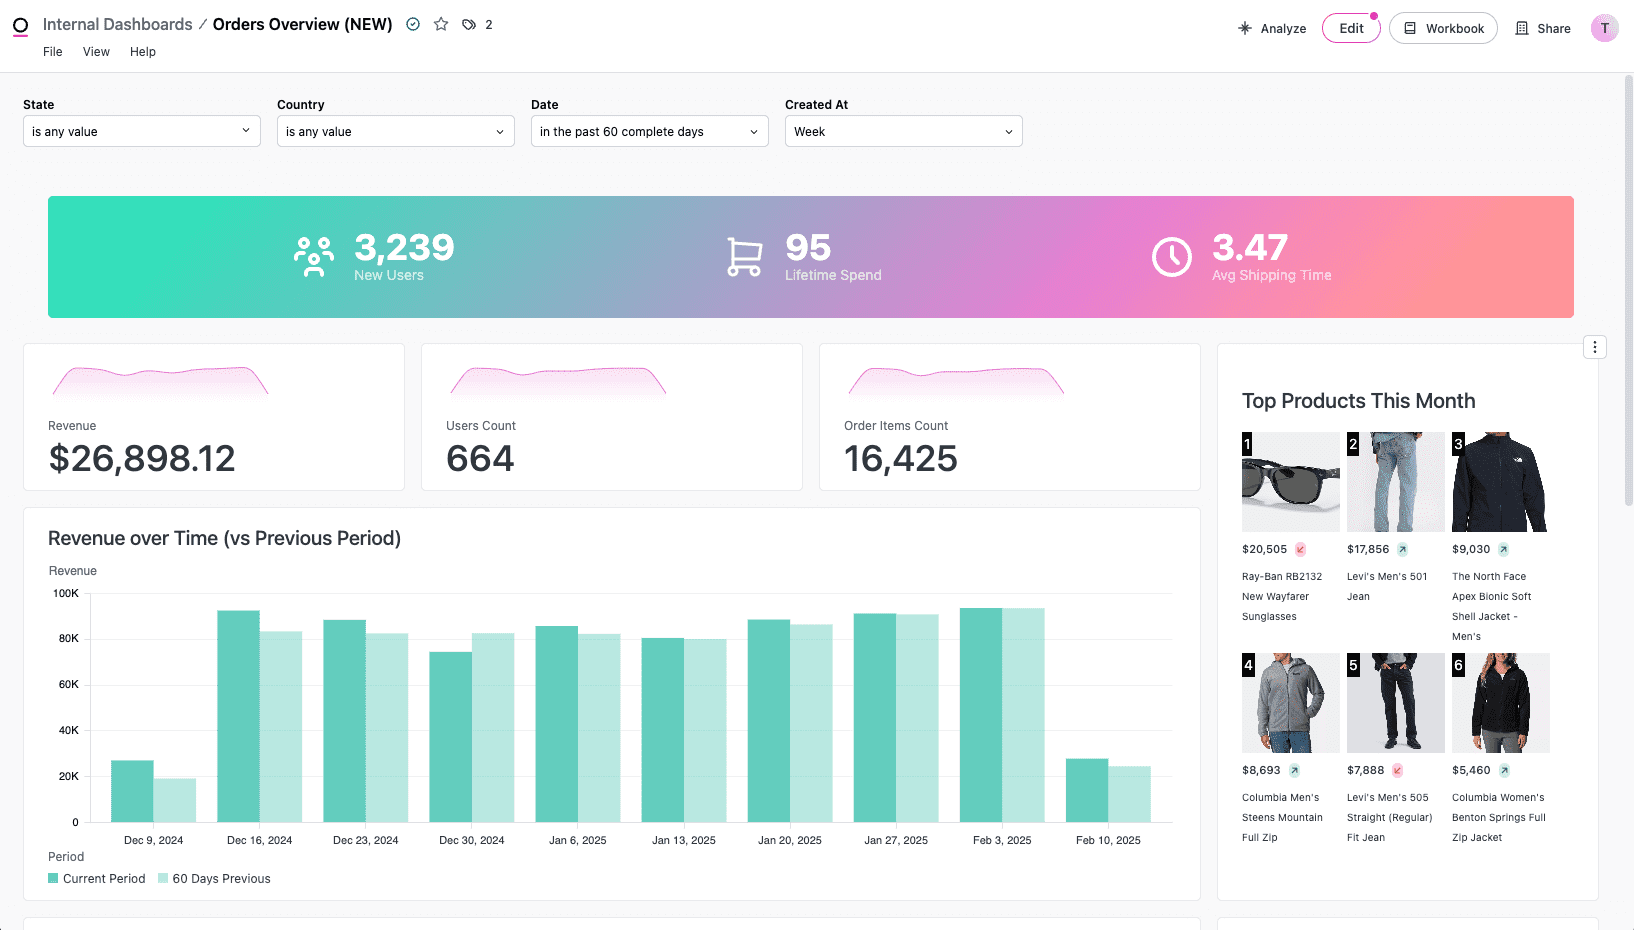The height and width of the screenshot is (930, 1634).
Task: Open the State filter dropdown
Action: (x=141, y=131)
